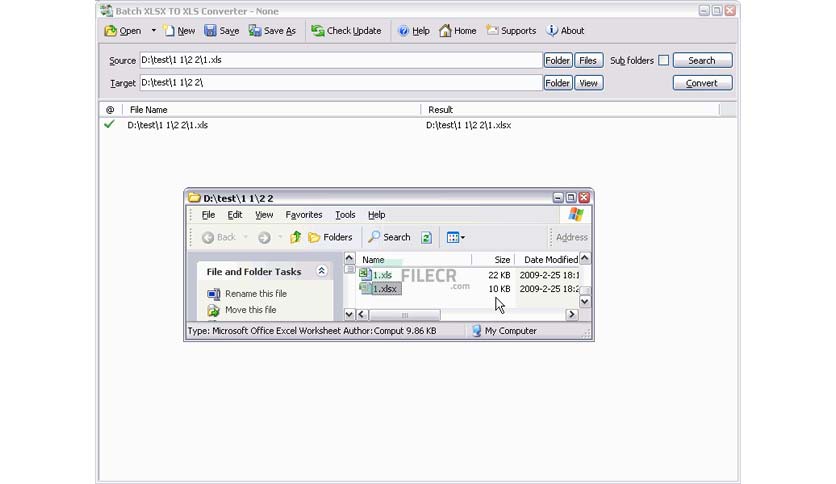Open the Edit menu in Explorer window
The width and height of the screenshot is (836, 484).
tap(235, 215)
